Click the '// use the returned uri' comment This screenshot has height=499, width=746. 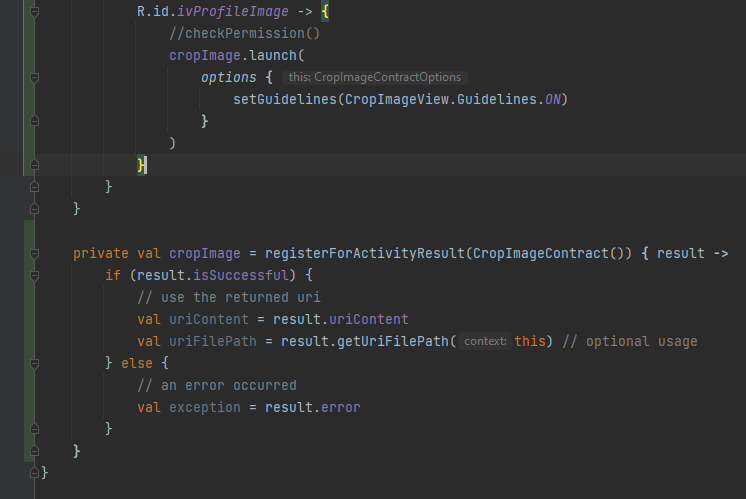(x=229, y=297)
